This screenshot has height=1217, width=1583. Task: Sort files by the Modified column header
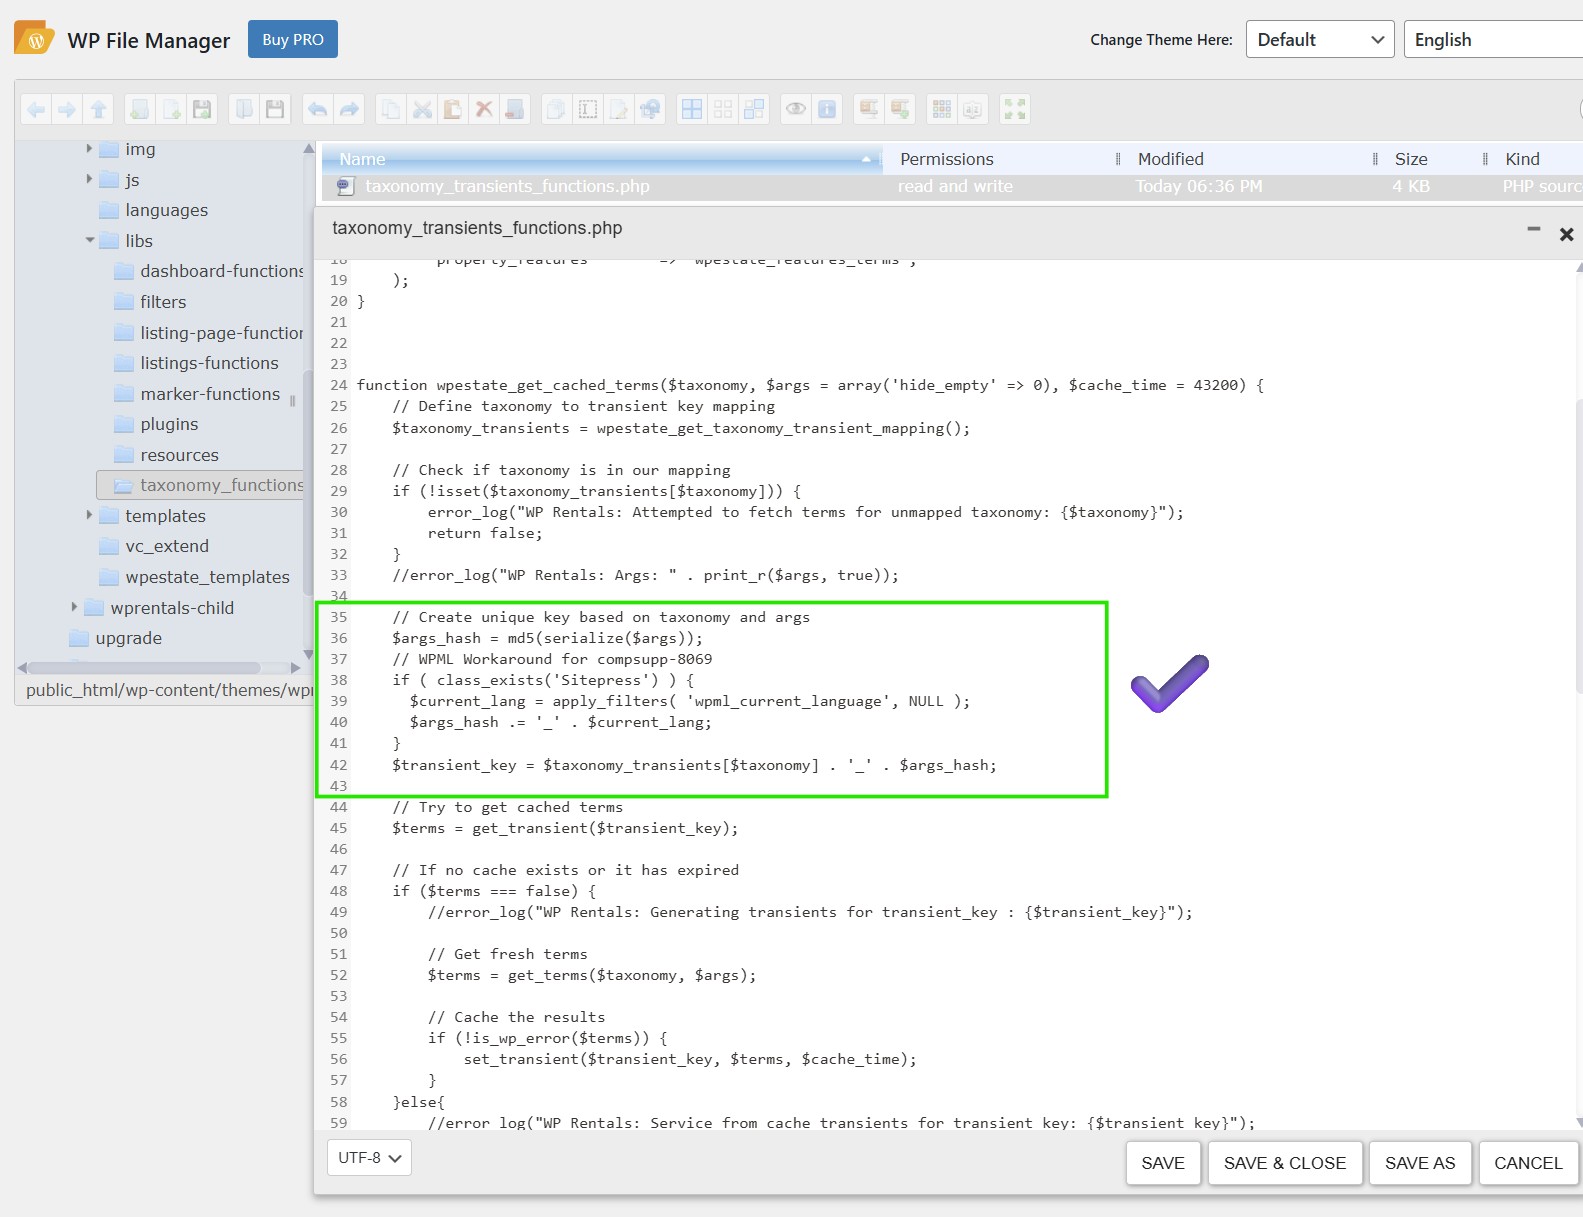click(1170, 159)
